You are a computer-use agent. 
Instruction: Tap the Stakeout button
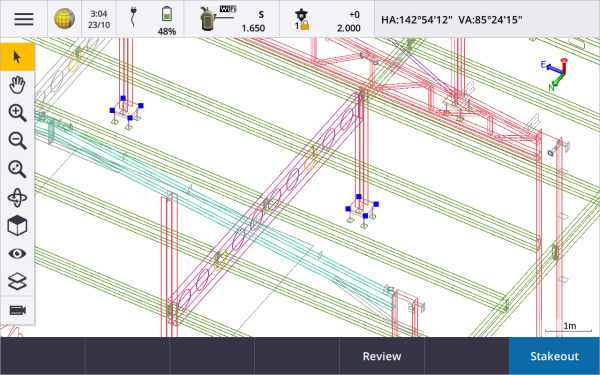[x=554, y=356]
